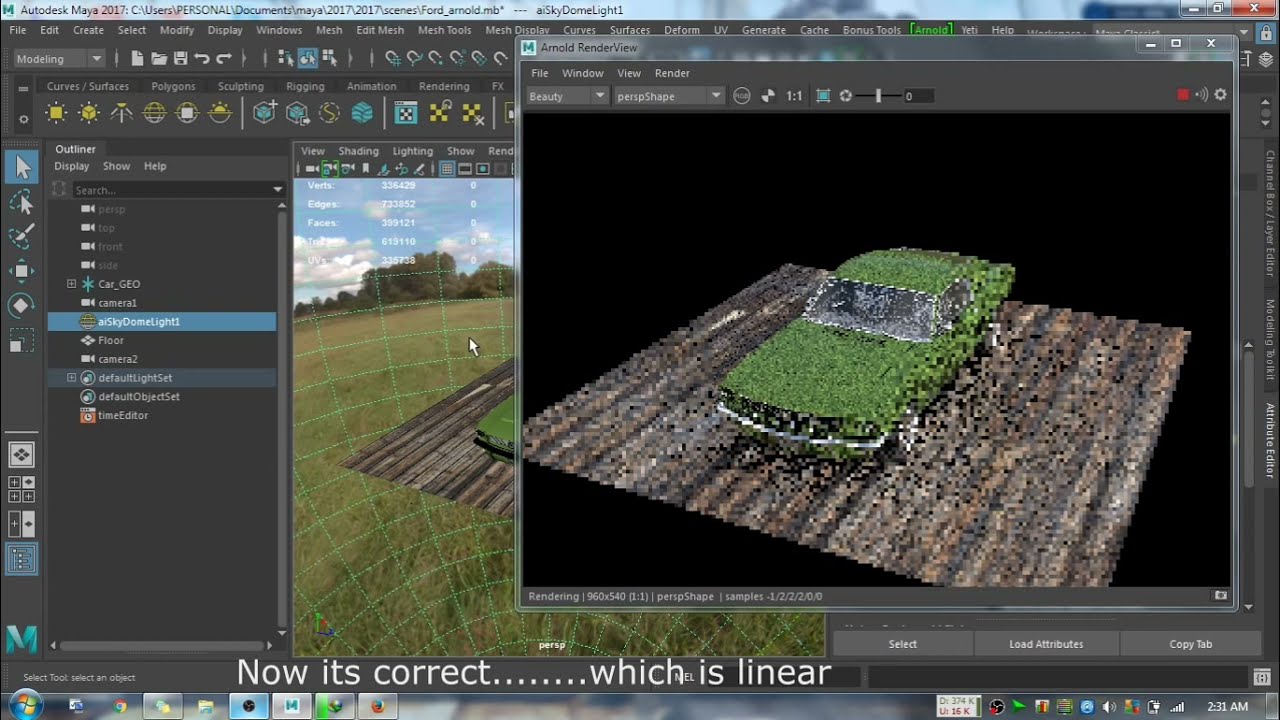The image size is (1280, 720).
Task: Activate the Move tool in toolbox
Action: point(22,271)
